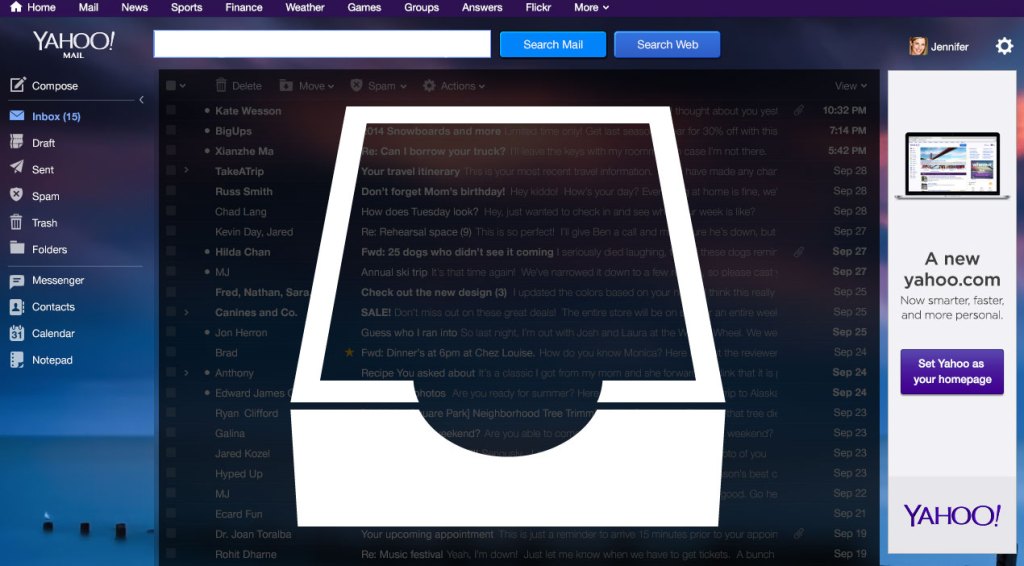Image resolution: width=1024 pixels, height=566 pixels.
Task: Open Folders in the sidebar
Action: tap(39, 249)
